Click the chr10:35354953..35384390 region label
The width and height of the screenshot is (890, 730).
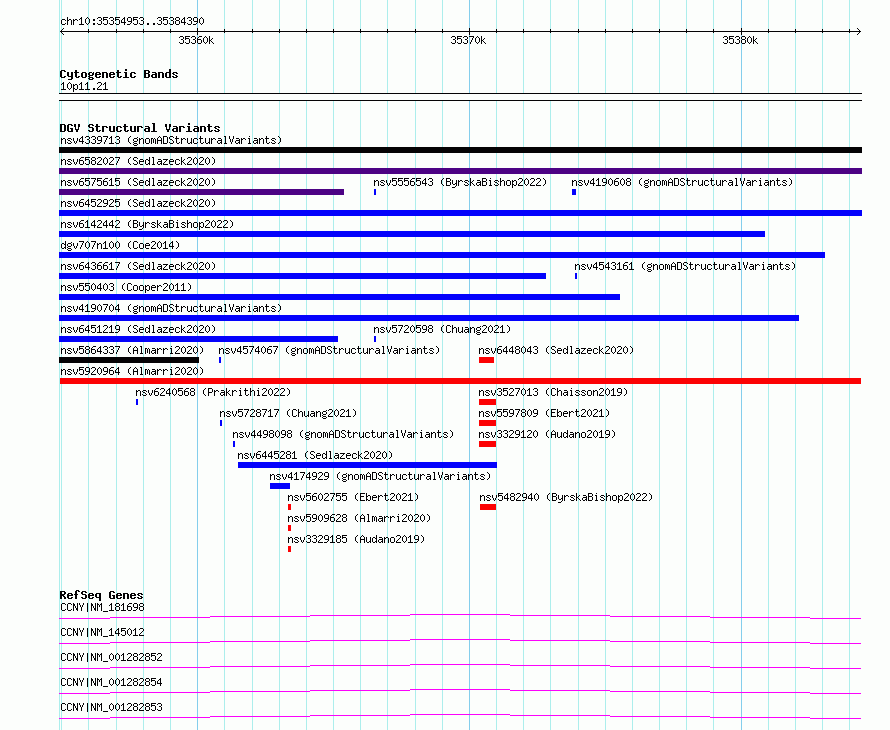coord(132,21)
